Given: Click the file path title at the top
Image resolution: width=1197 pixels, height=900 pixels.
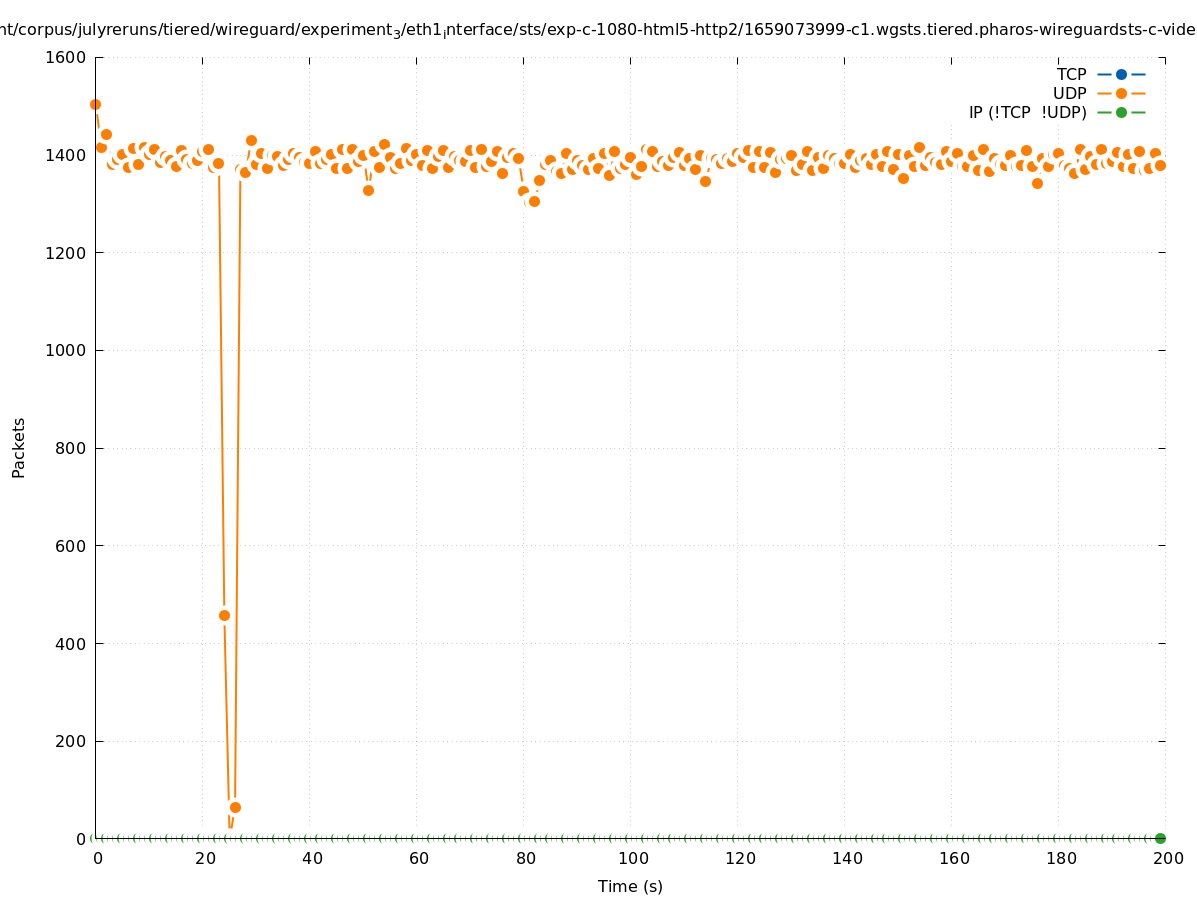Looking at the screenshot, I should tap(598, 30).
